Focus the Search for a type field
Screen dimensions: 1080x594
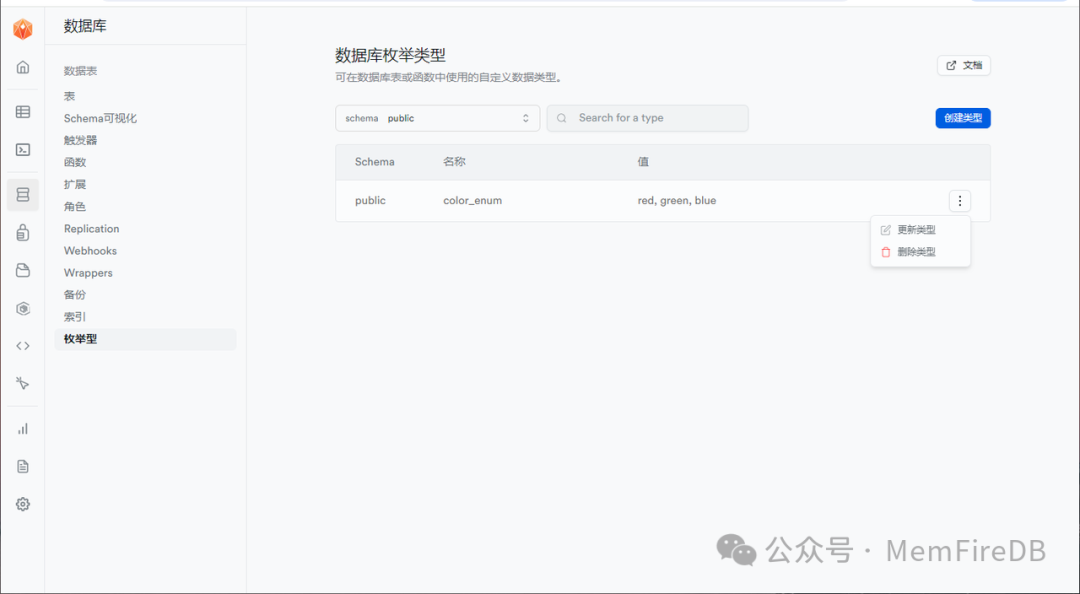coord(647,118)
